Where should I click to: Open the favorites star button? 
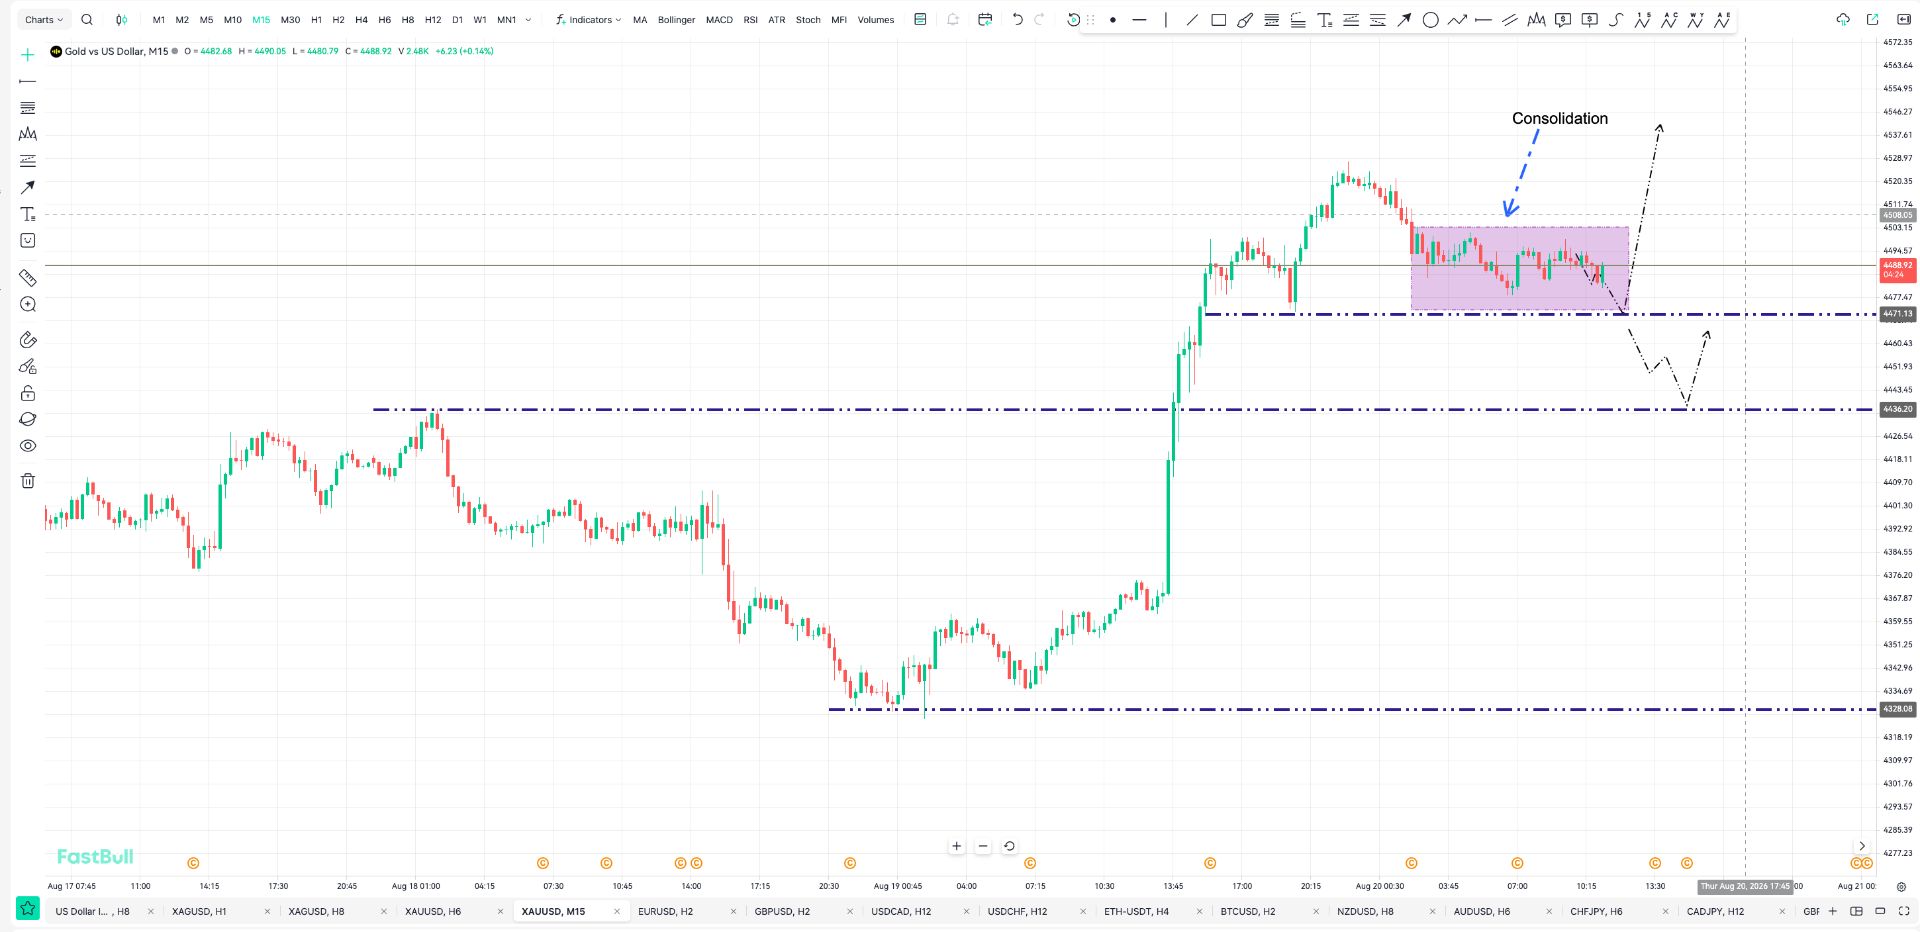27,908
